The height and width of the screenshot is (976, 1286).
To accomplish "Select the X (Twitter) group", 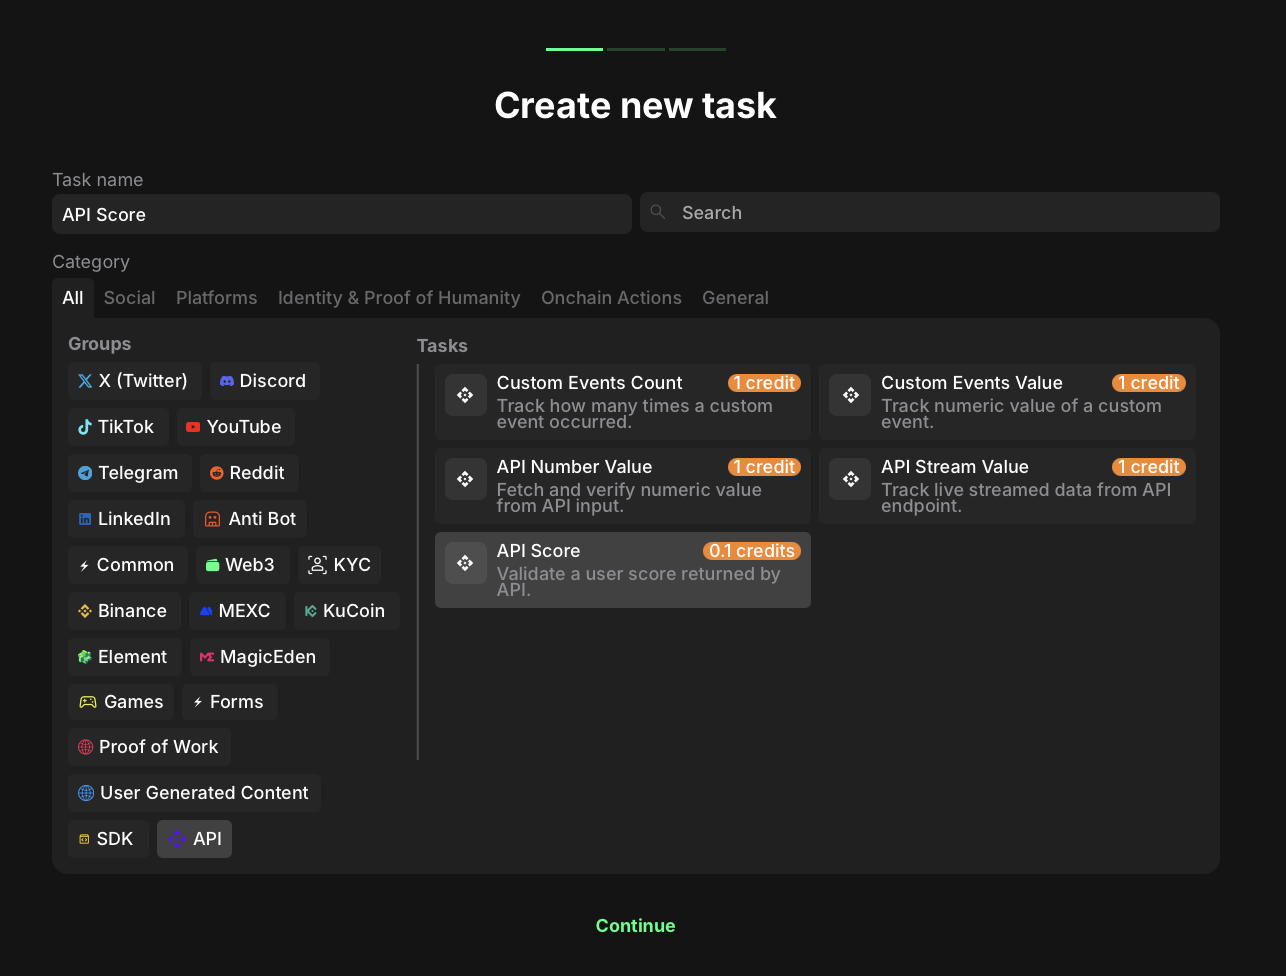I will (134, 381).
